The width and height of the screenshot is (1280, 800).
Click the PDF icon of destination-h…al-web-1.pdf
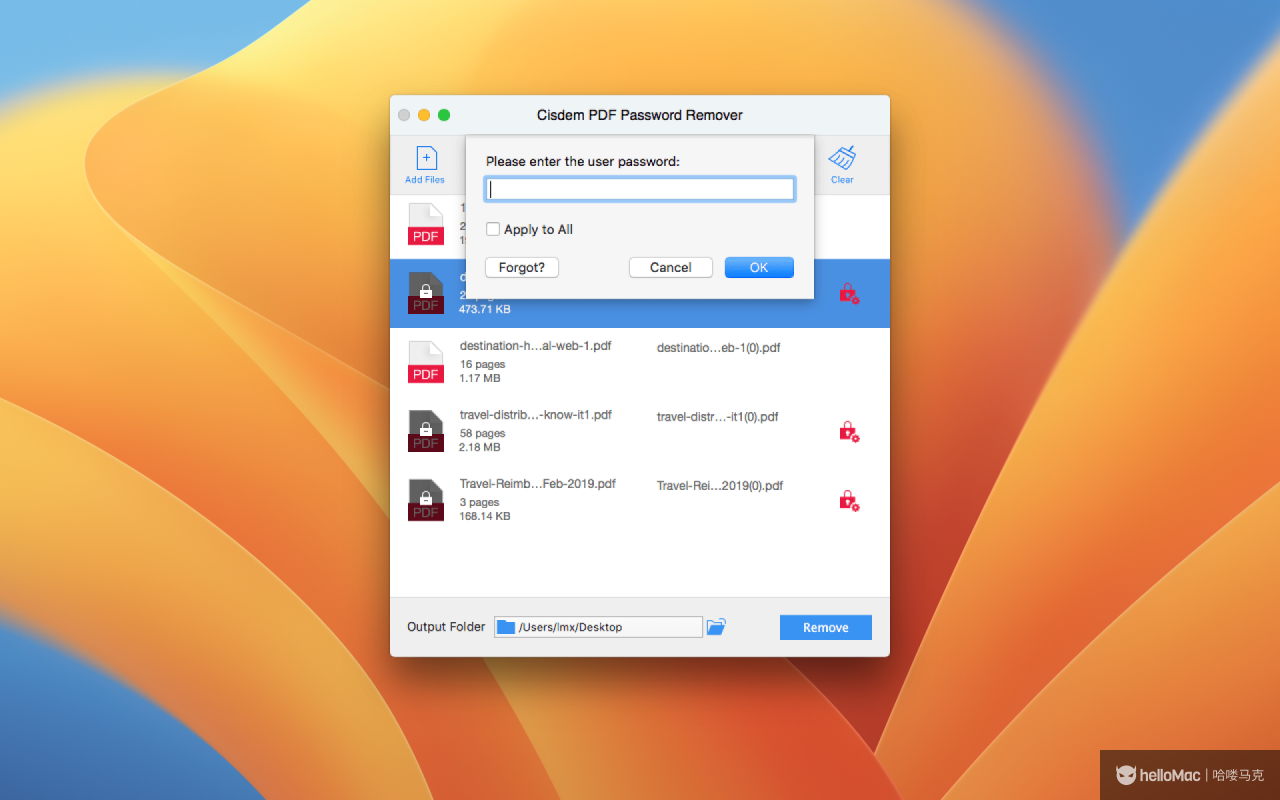pyautogui.click(x=426, y=362)
